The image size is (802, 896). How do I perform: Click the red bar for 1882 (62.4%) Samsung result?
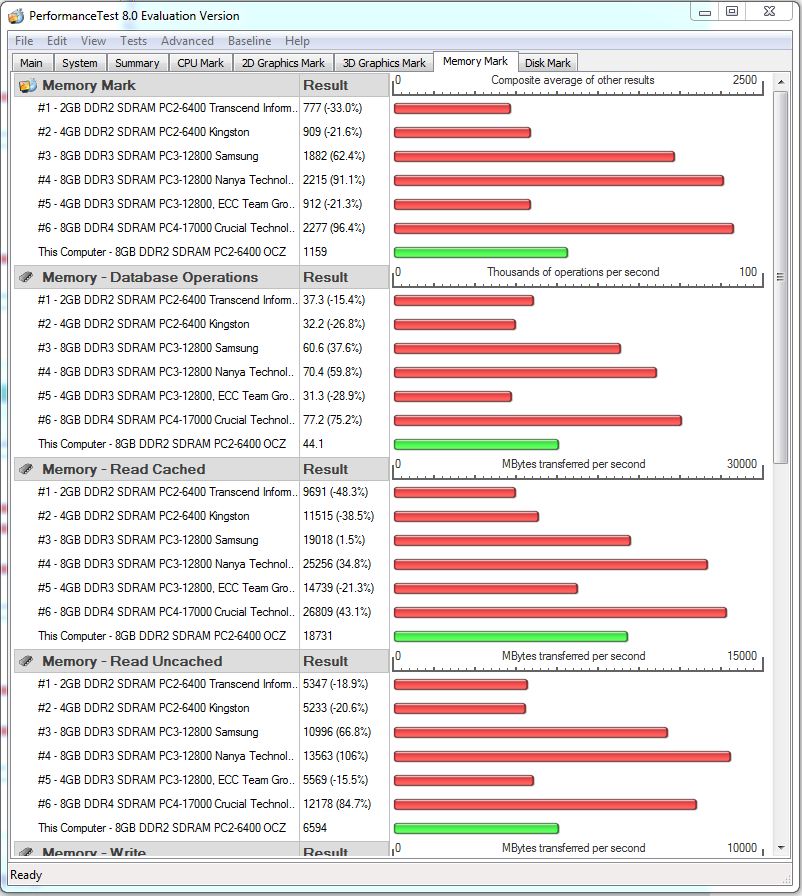tap(534, 157)
